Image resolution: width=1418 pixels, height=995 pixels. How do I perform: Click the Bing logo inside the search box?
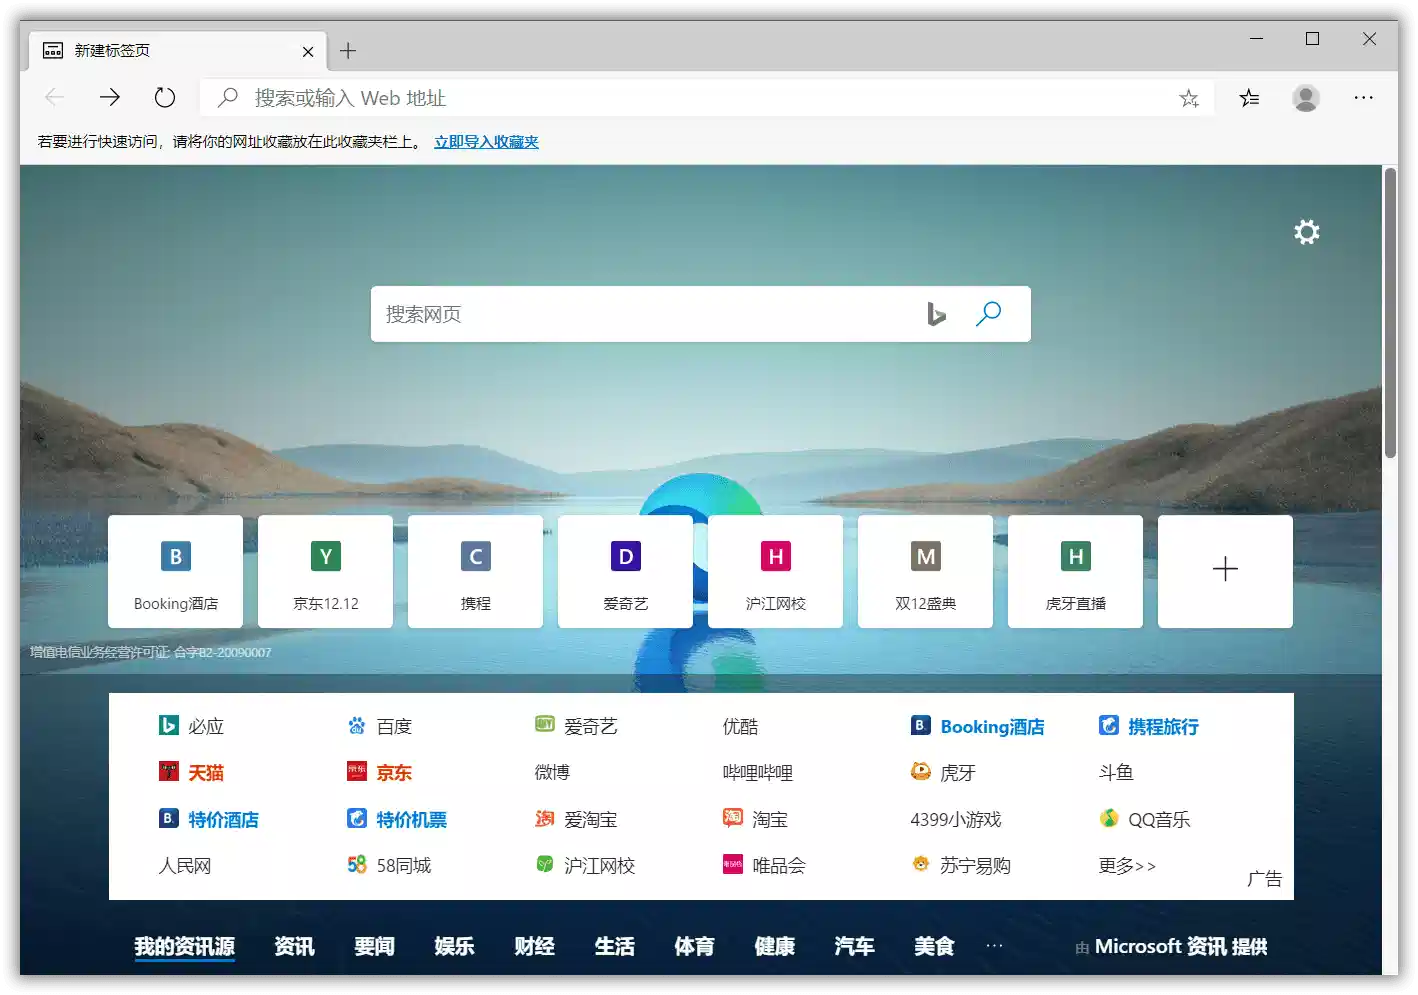point(936,313)
